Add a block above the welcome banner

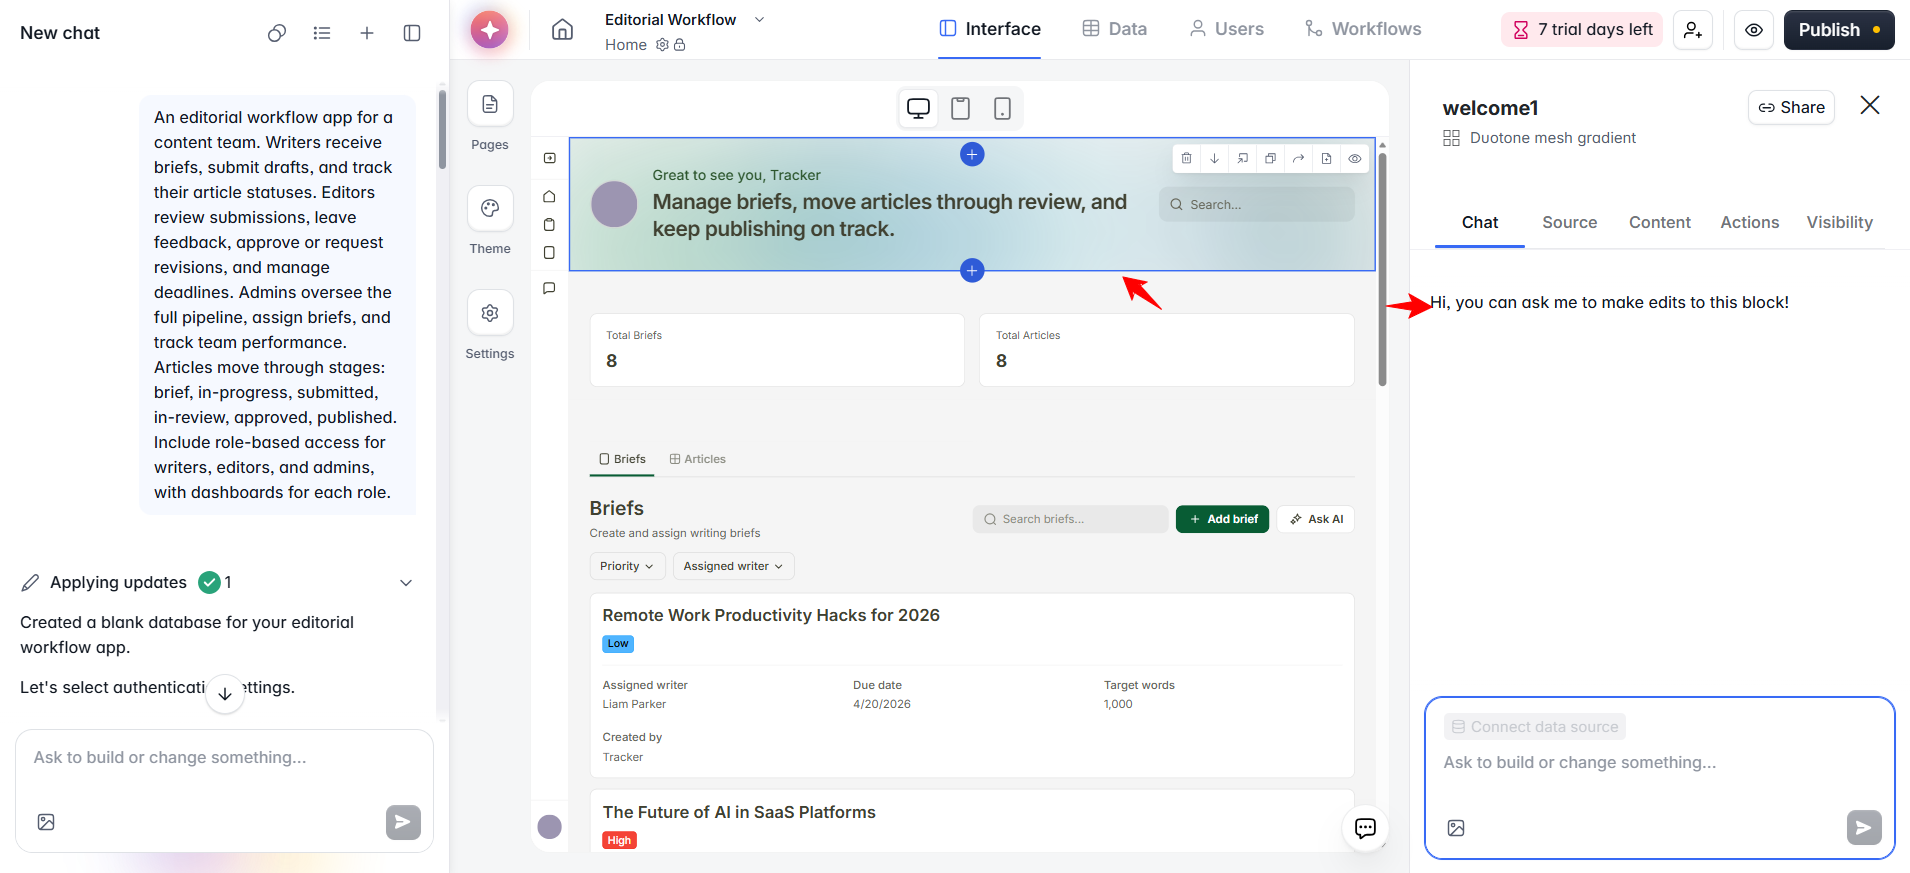click(x=972, y=154)
